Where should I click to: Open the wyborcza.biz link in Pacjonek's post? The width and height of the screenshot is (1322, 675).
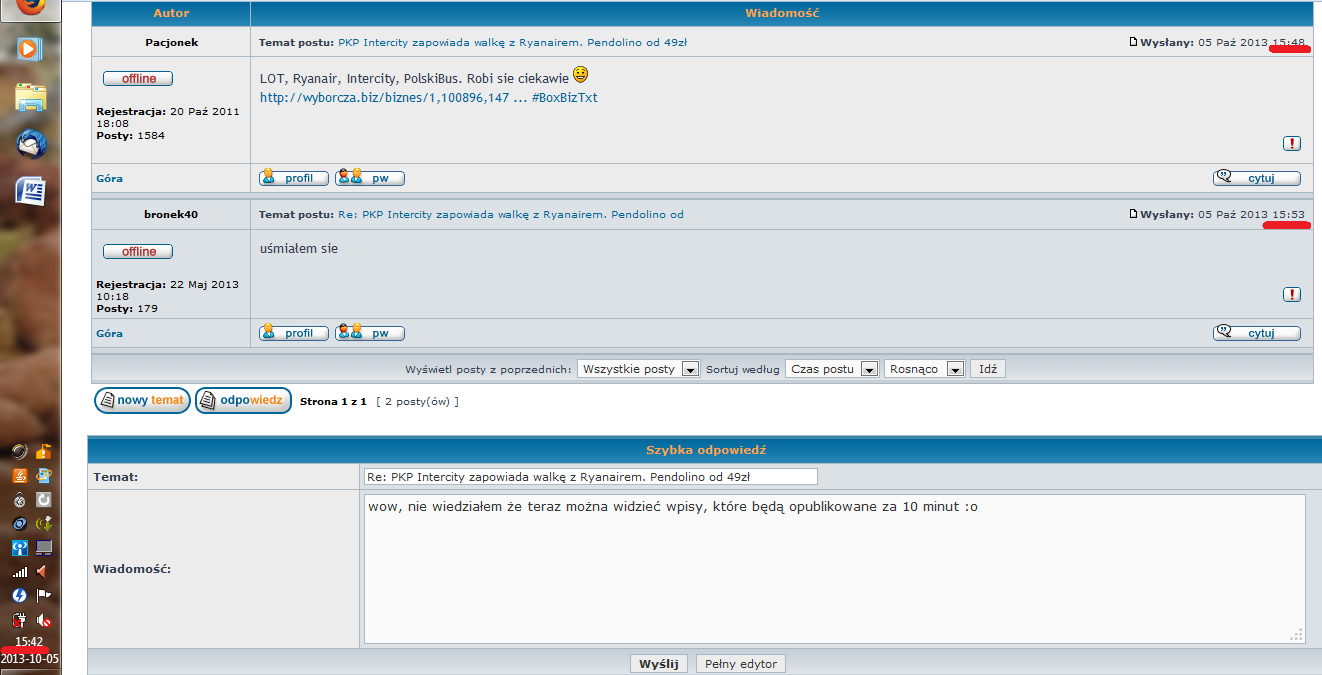(x=429, y=98)
